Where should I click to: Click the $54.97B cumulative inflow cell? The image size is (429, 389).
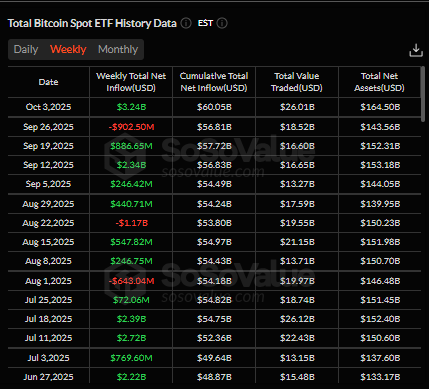click(x=214, y=242)
